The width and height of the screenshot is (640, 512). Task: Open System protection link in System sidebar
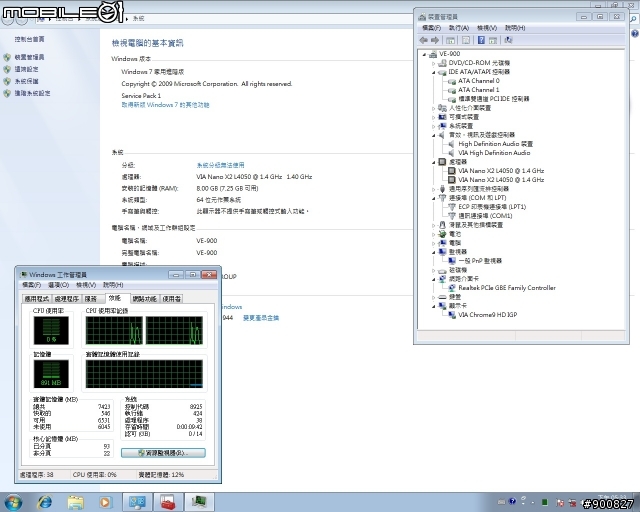27,81
